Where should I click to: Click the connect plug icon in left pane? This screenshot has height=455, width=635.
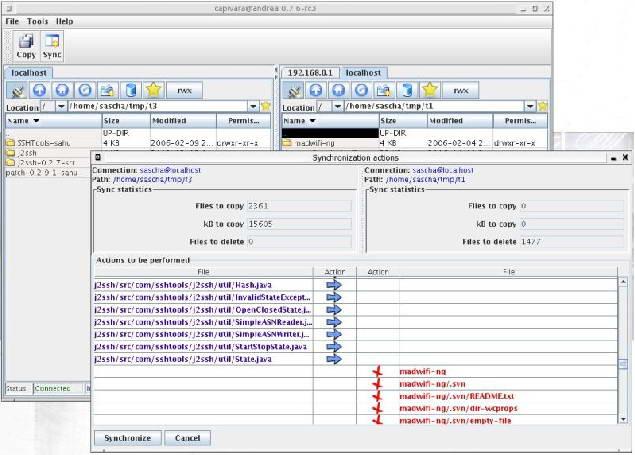click(x=17, y=90)
